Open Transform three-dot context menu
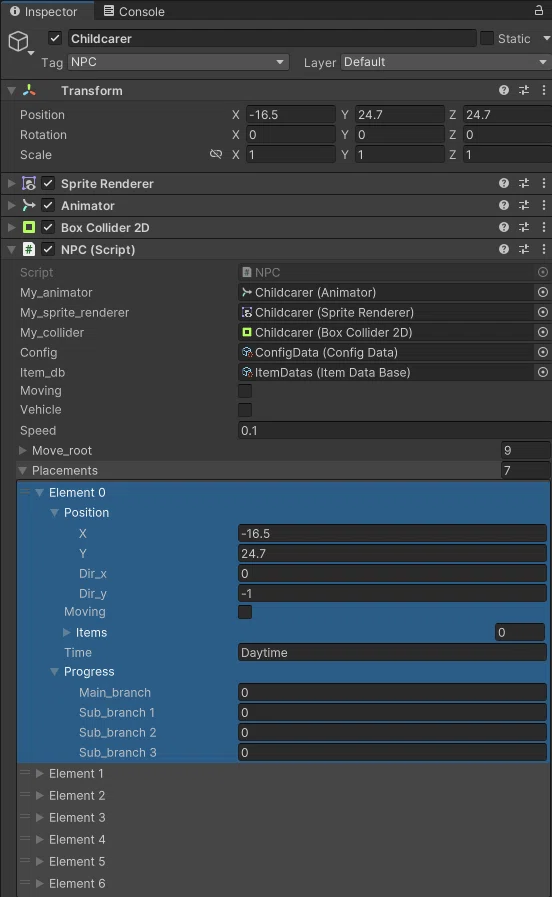This screenshot has height=897, width=552. (x=543, y=90)
